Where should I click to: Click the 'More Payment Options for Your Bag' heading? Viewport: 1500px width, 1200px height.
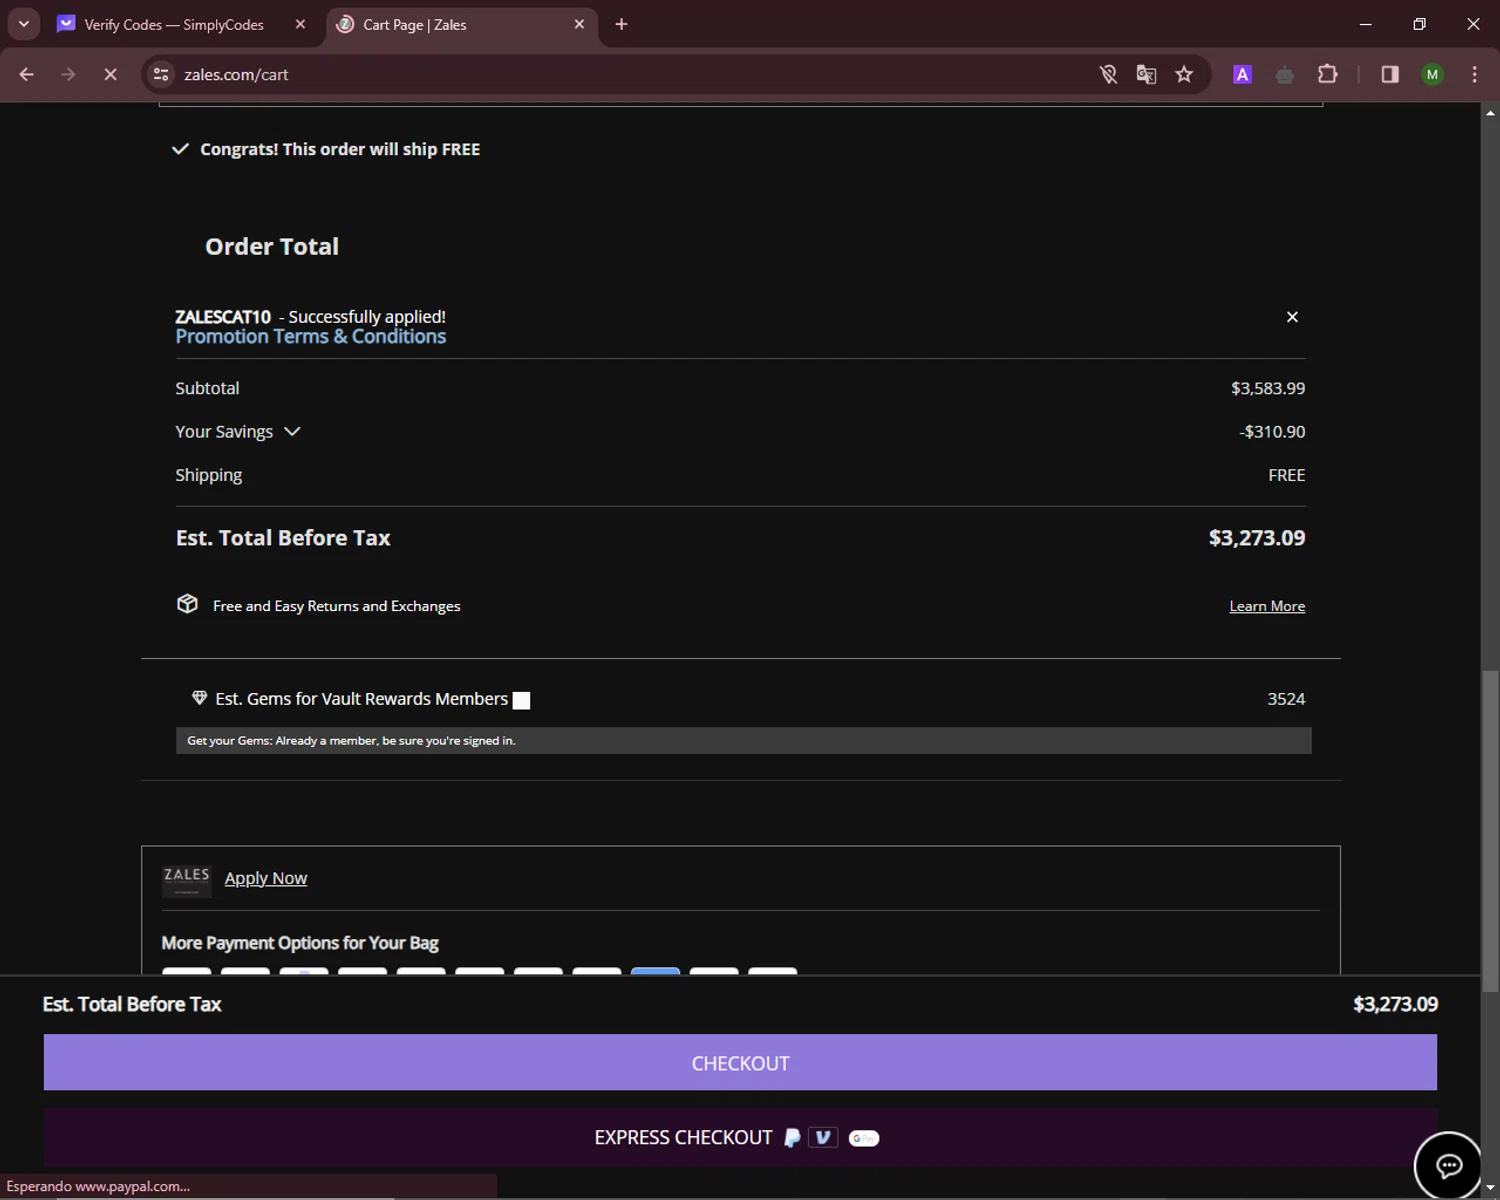pos(300,943)
